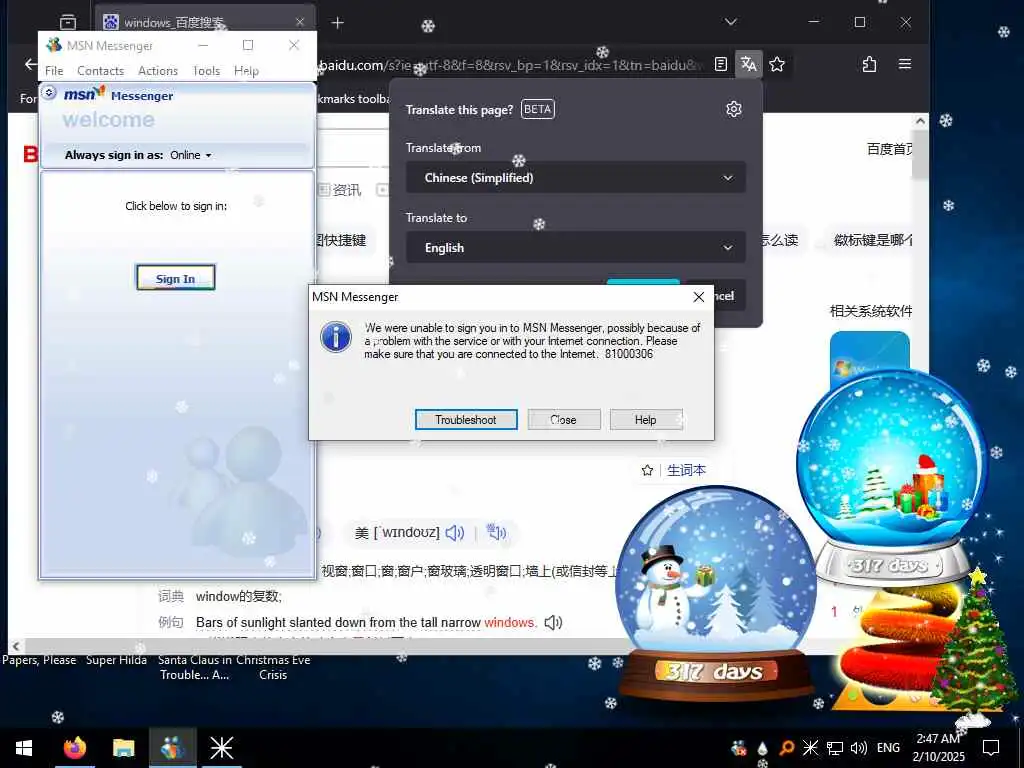The image size is (1024, 768).
Task: Click the Sign In button in MSN Messenger
Action: [175, 278]
